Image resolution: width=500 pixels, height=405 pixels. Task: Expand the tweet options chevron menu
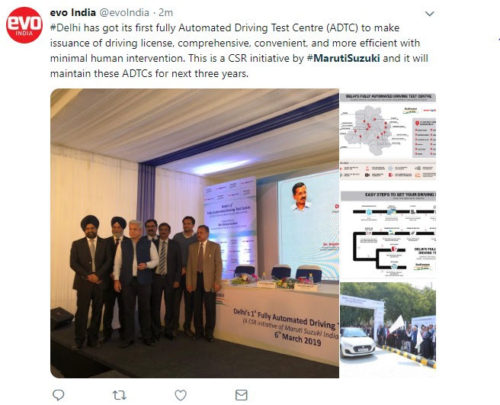[430, 14]
